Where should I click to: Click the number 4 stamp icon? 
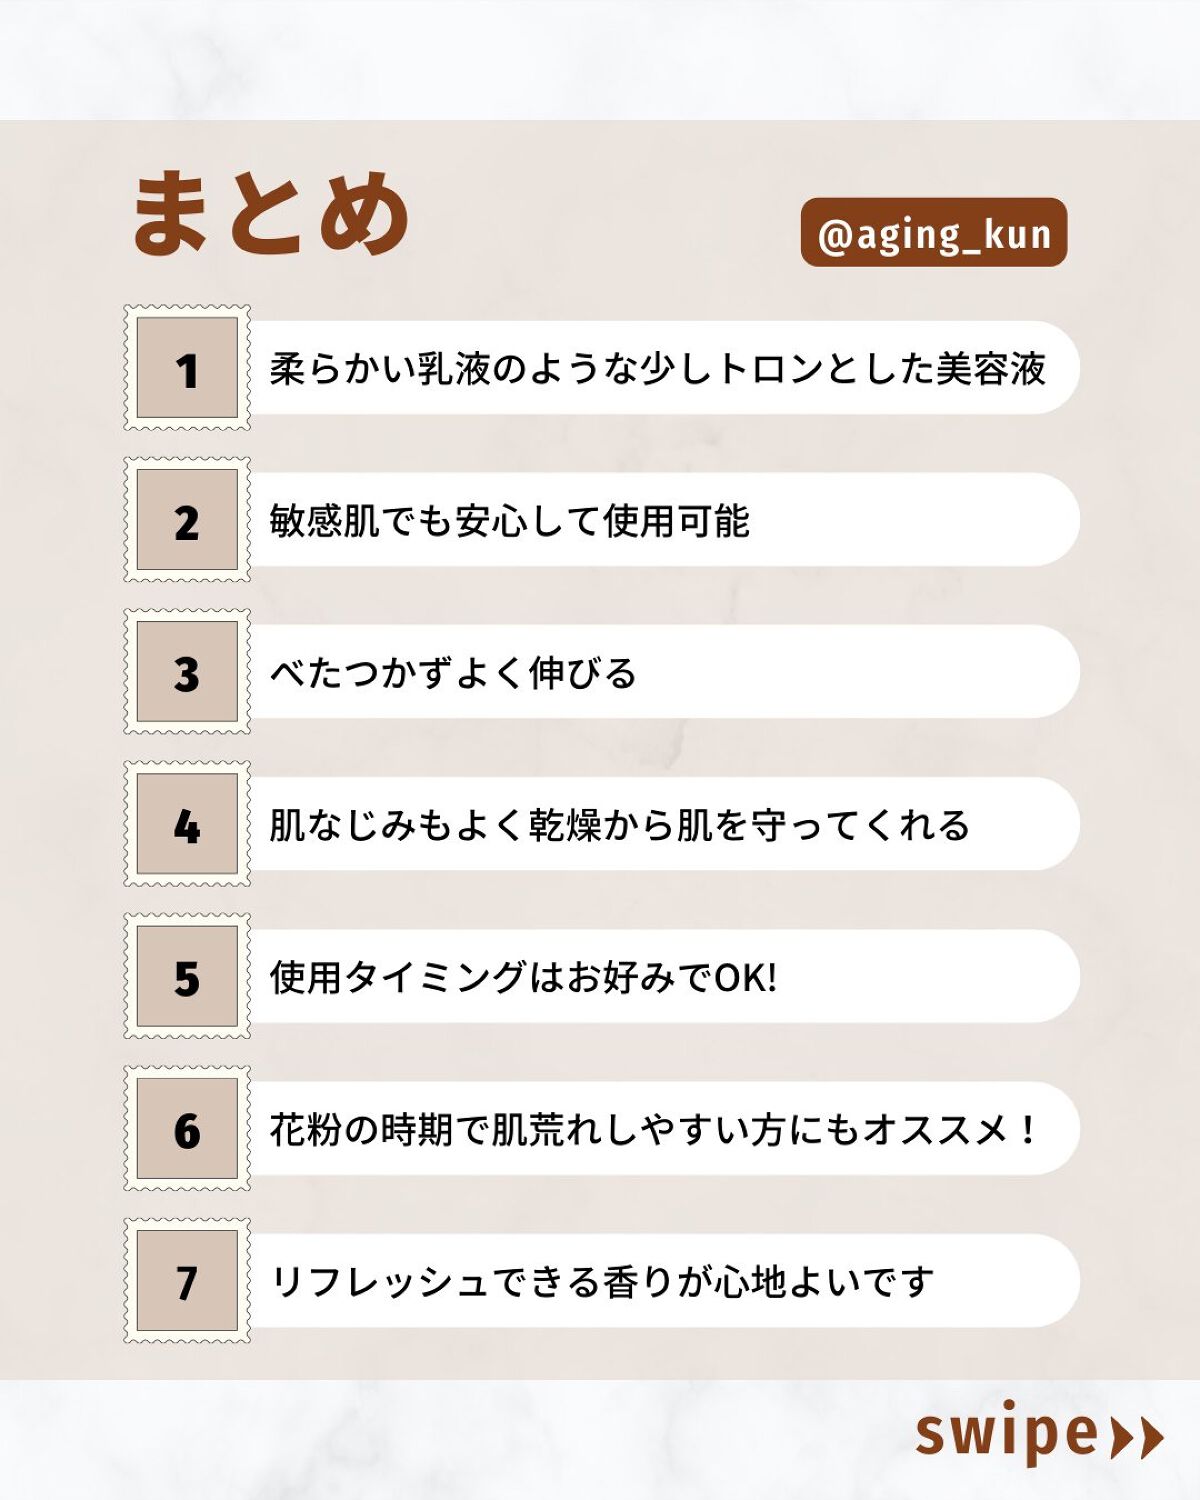click(187, 824)
